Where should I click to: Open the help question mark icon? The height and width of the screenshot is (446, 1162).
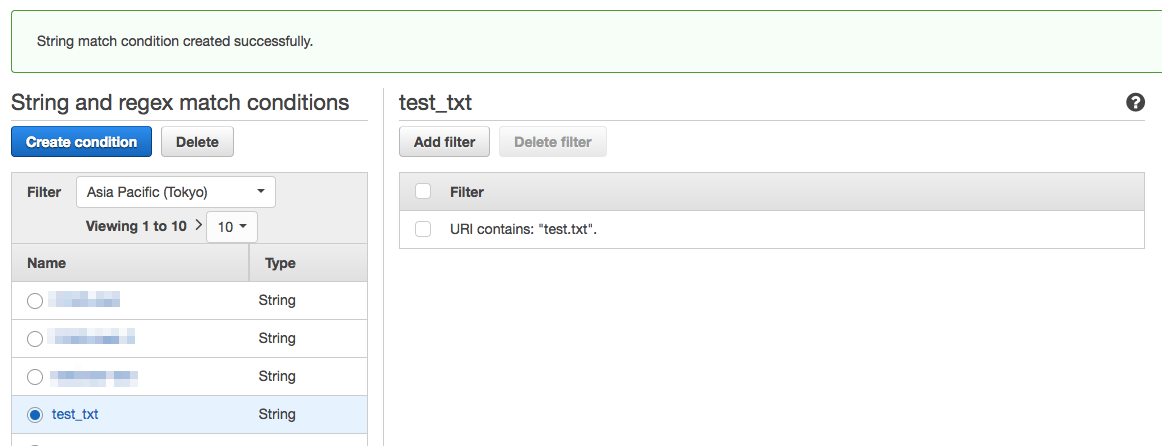pyautogui.click(x=1135, y=102)
